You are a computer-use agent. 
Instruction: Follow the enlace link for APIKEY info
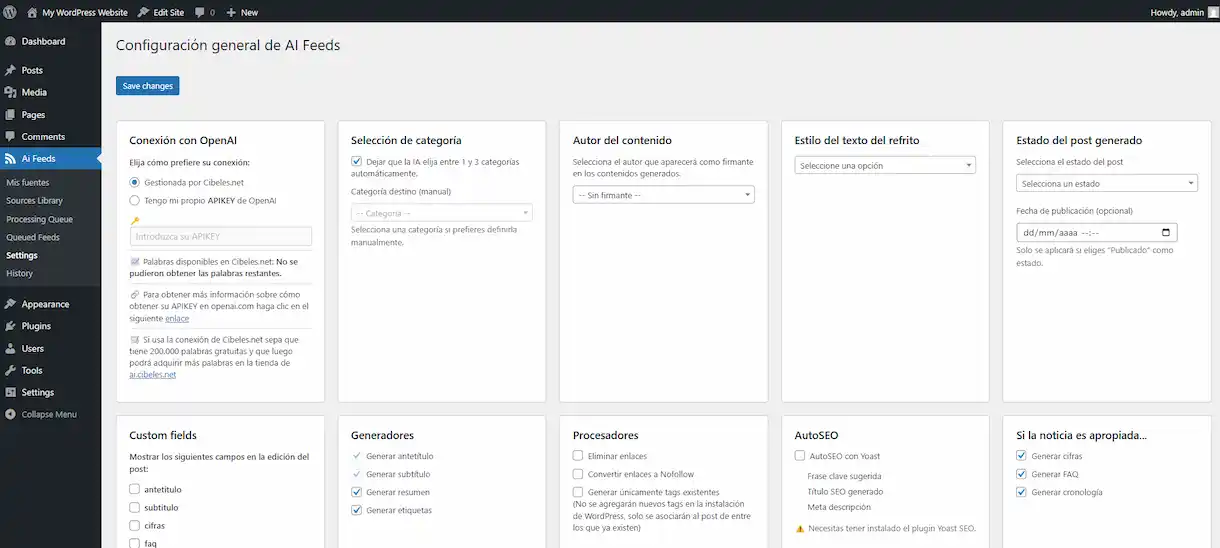tap(177, 318)
